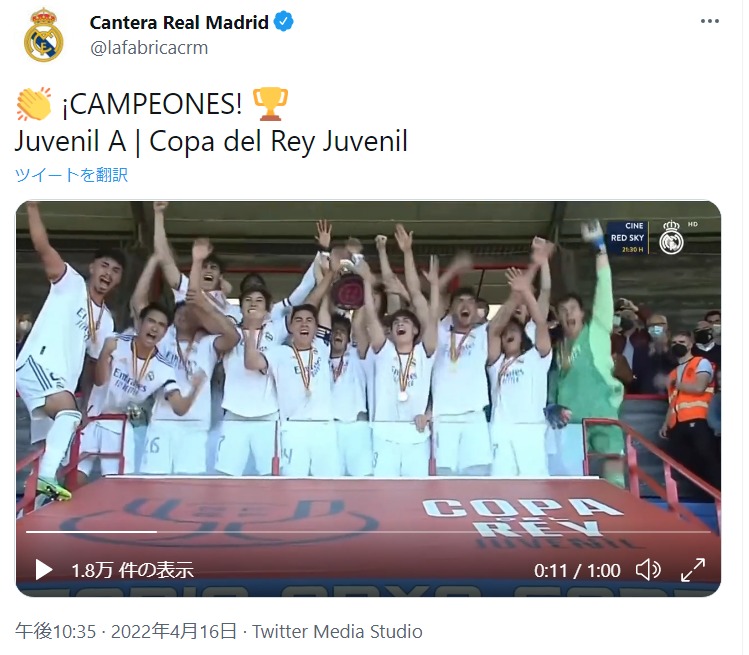
Task: Click the video view count 1.8万 件の表示
Action: [132, 570]
